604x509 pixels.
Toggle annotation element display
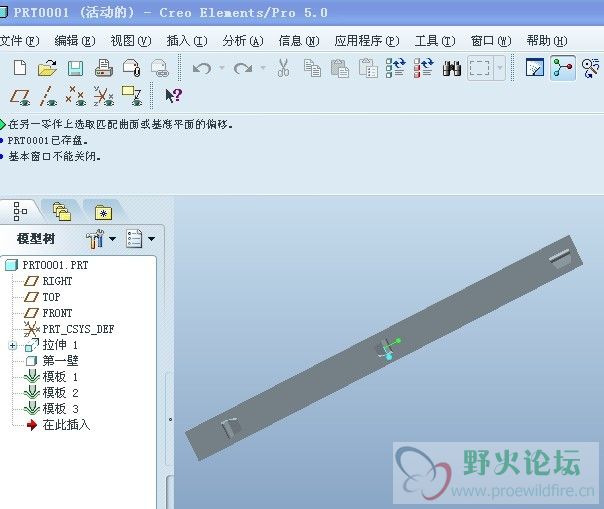pos(131,96)
